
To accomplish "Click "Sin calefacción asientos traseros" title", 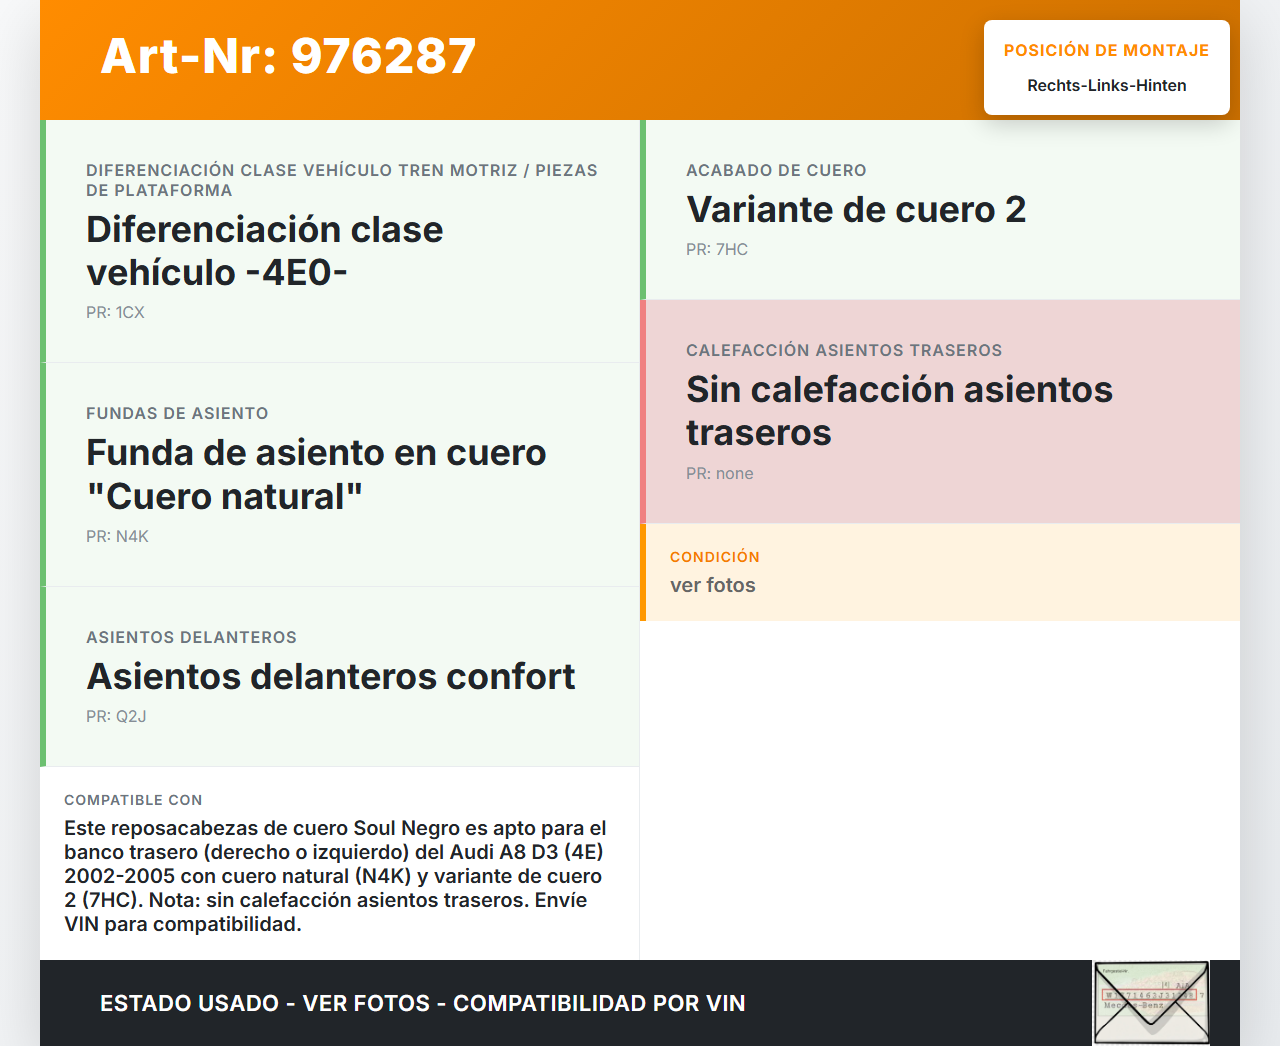I will [x=899, y=411].
